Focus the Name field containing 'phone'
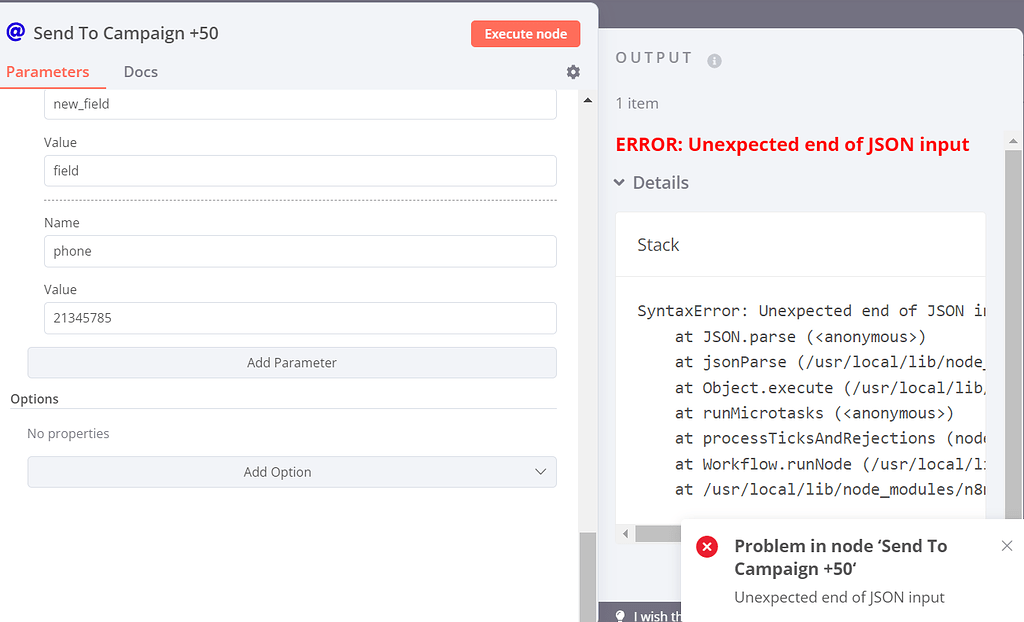 click(x=300, y=251)
